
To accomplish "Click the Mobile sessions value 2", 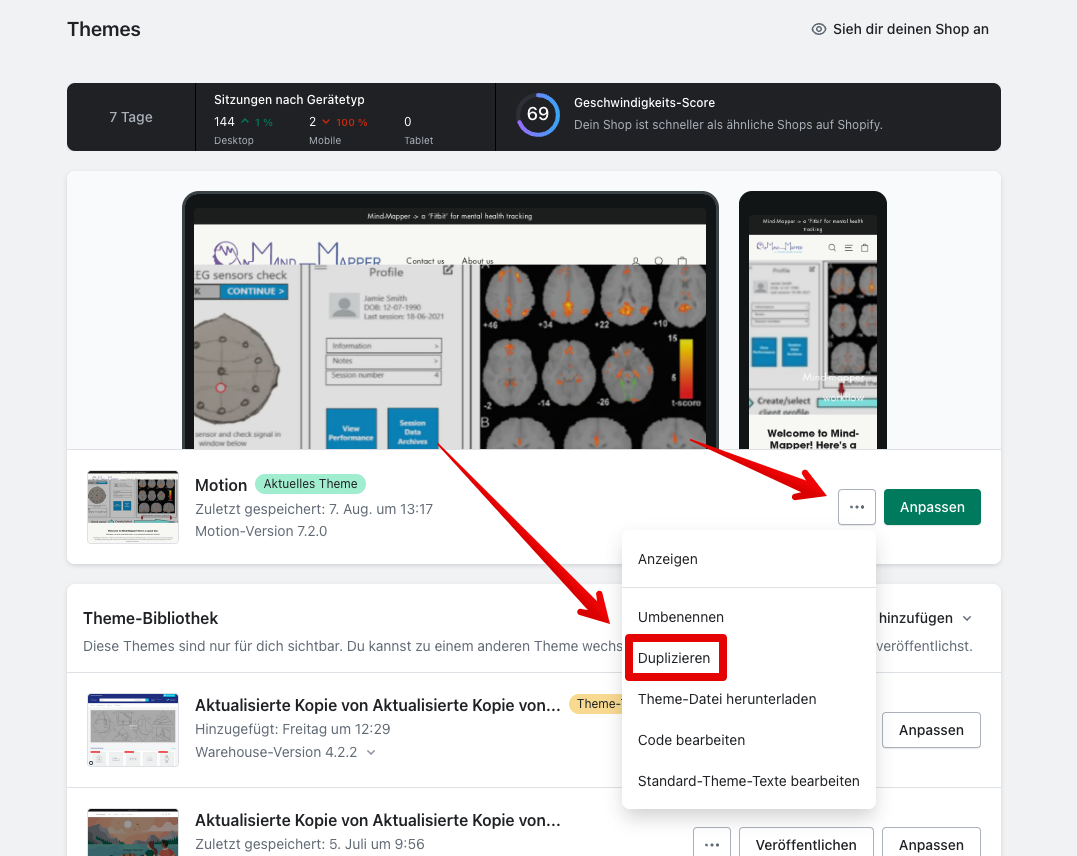I will click(313, 122).
